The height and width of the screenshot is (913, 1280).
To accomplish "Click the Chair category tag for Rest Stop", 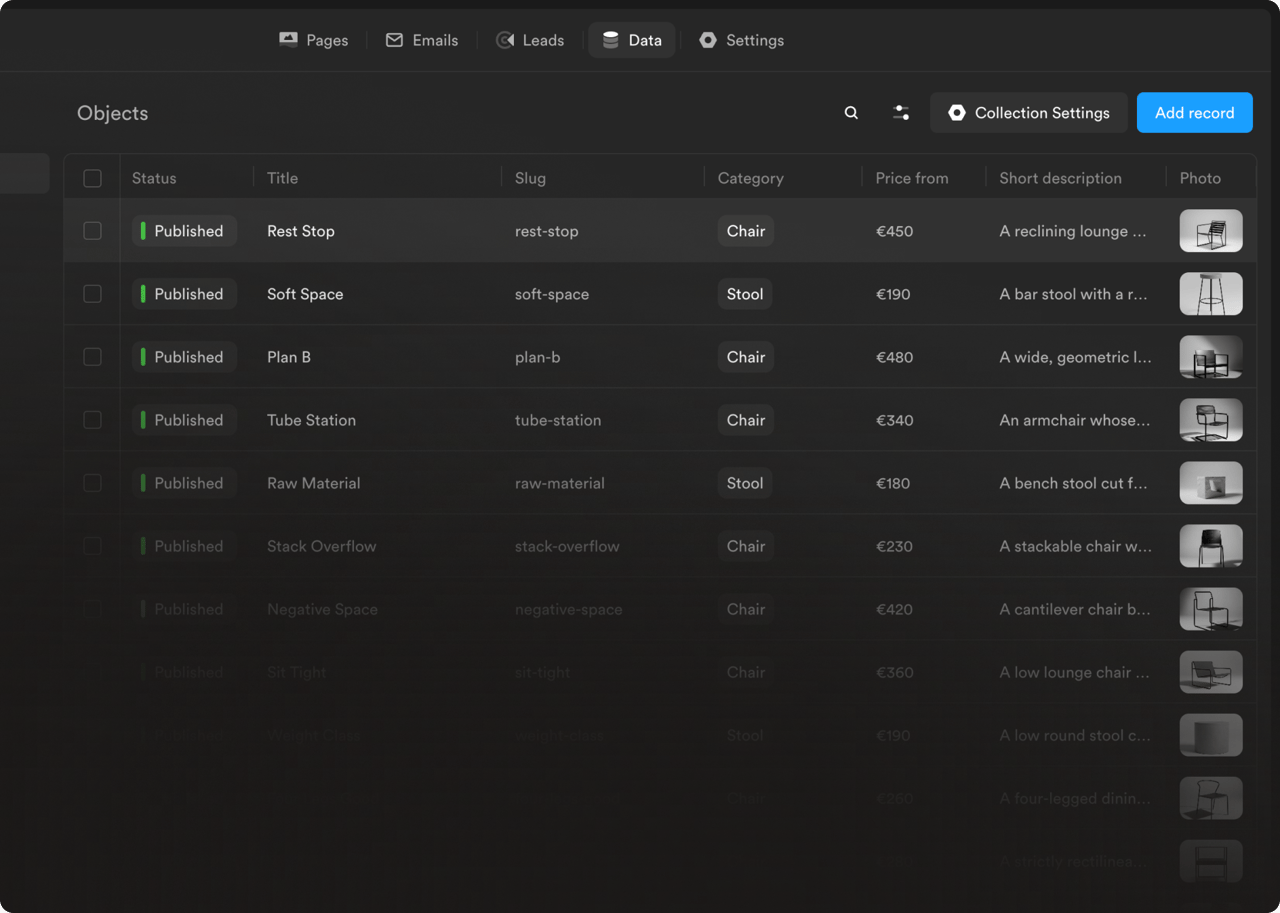I will [x=746, y=231].
